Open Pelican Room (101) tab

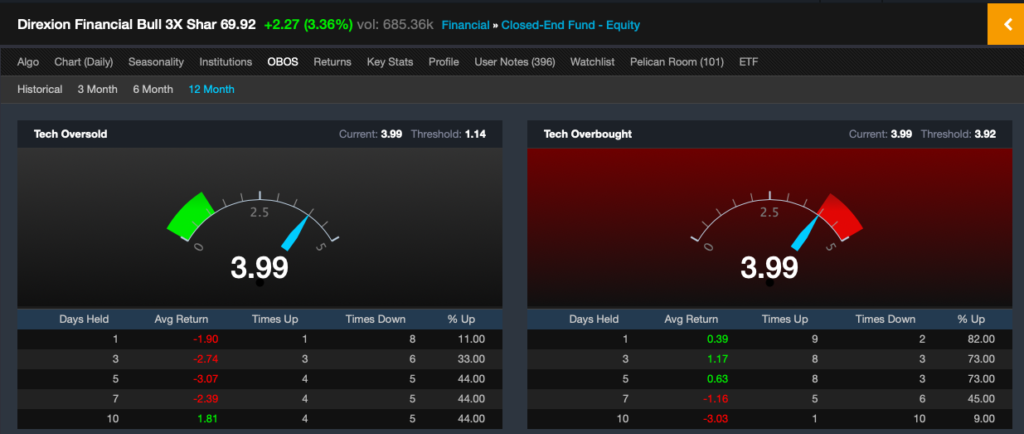pyautogui.click(x=677, y=62)
